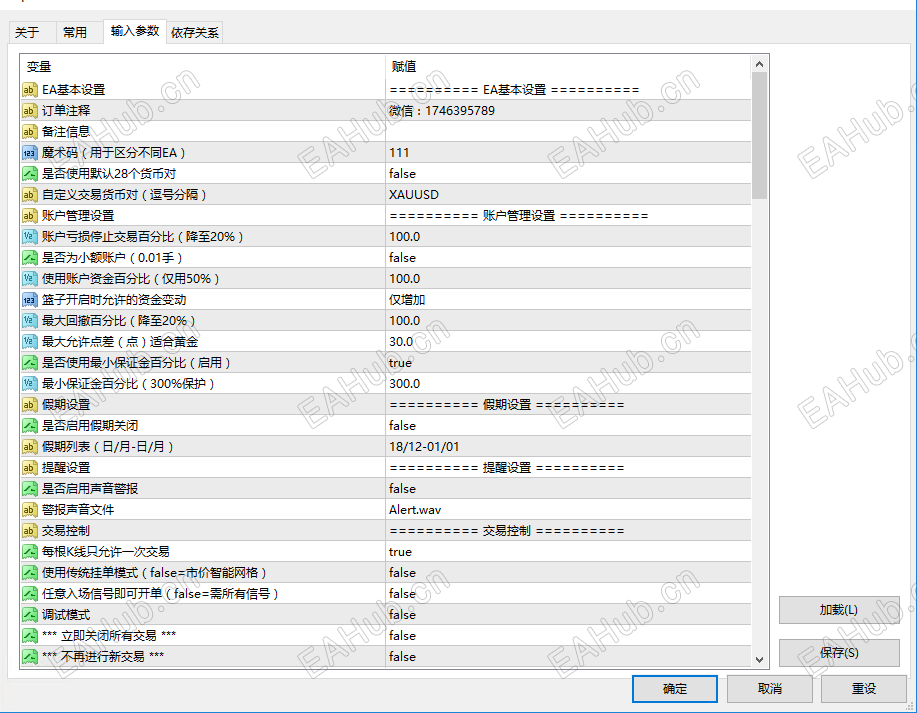This screenshot has height=713, width=917.
Task: Select the 仅增加 value for 篮子开启时允许的资金变动
Action: pos(407,300)
